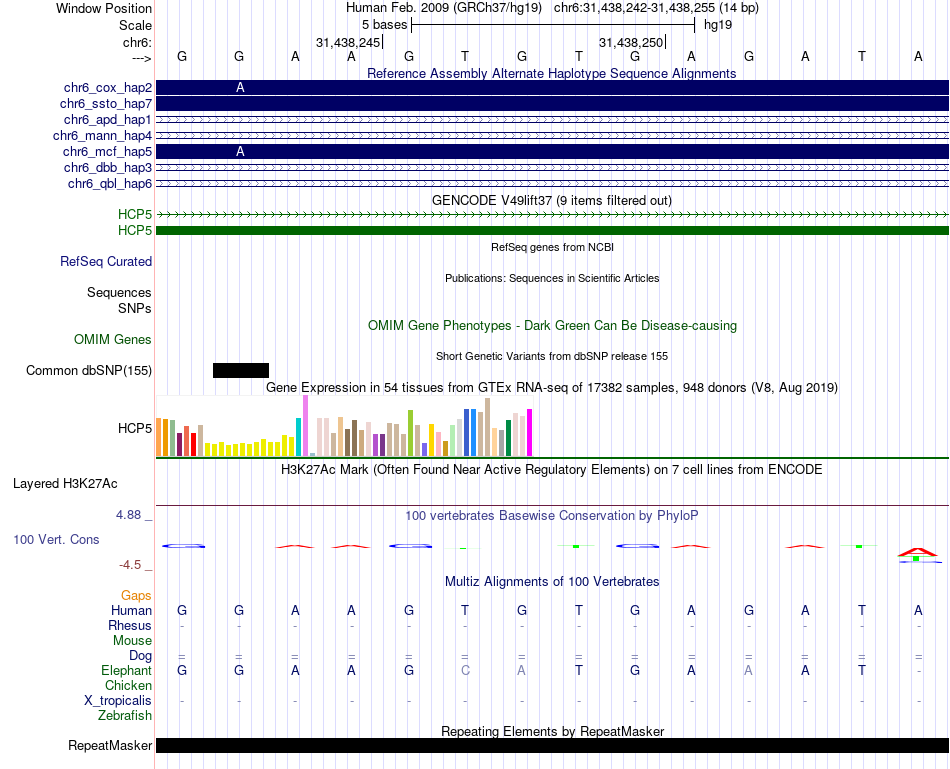
Task: Click the 4.88 PhyloP upper scale value
Action: (128, 515)
